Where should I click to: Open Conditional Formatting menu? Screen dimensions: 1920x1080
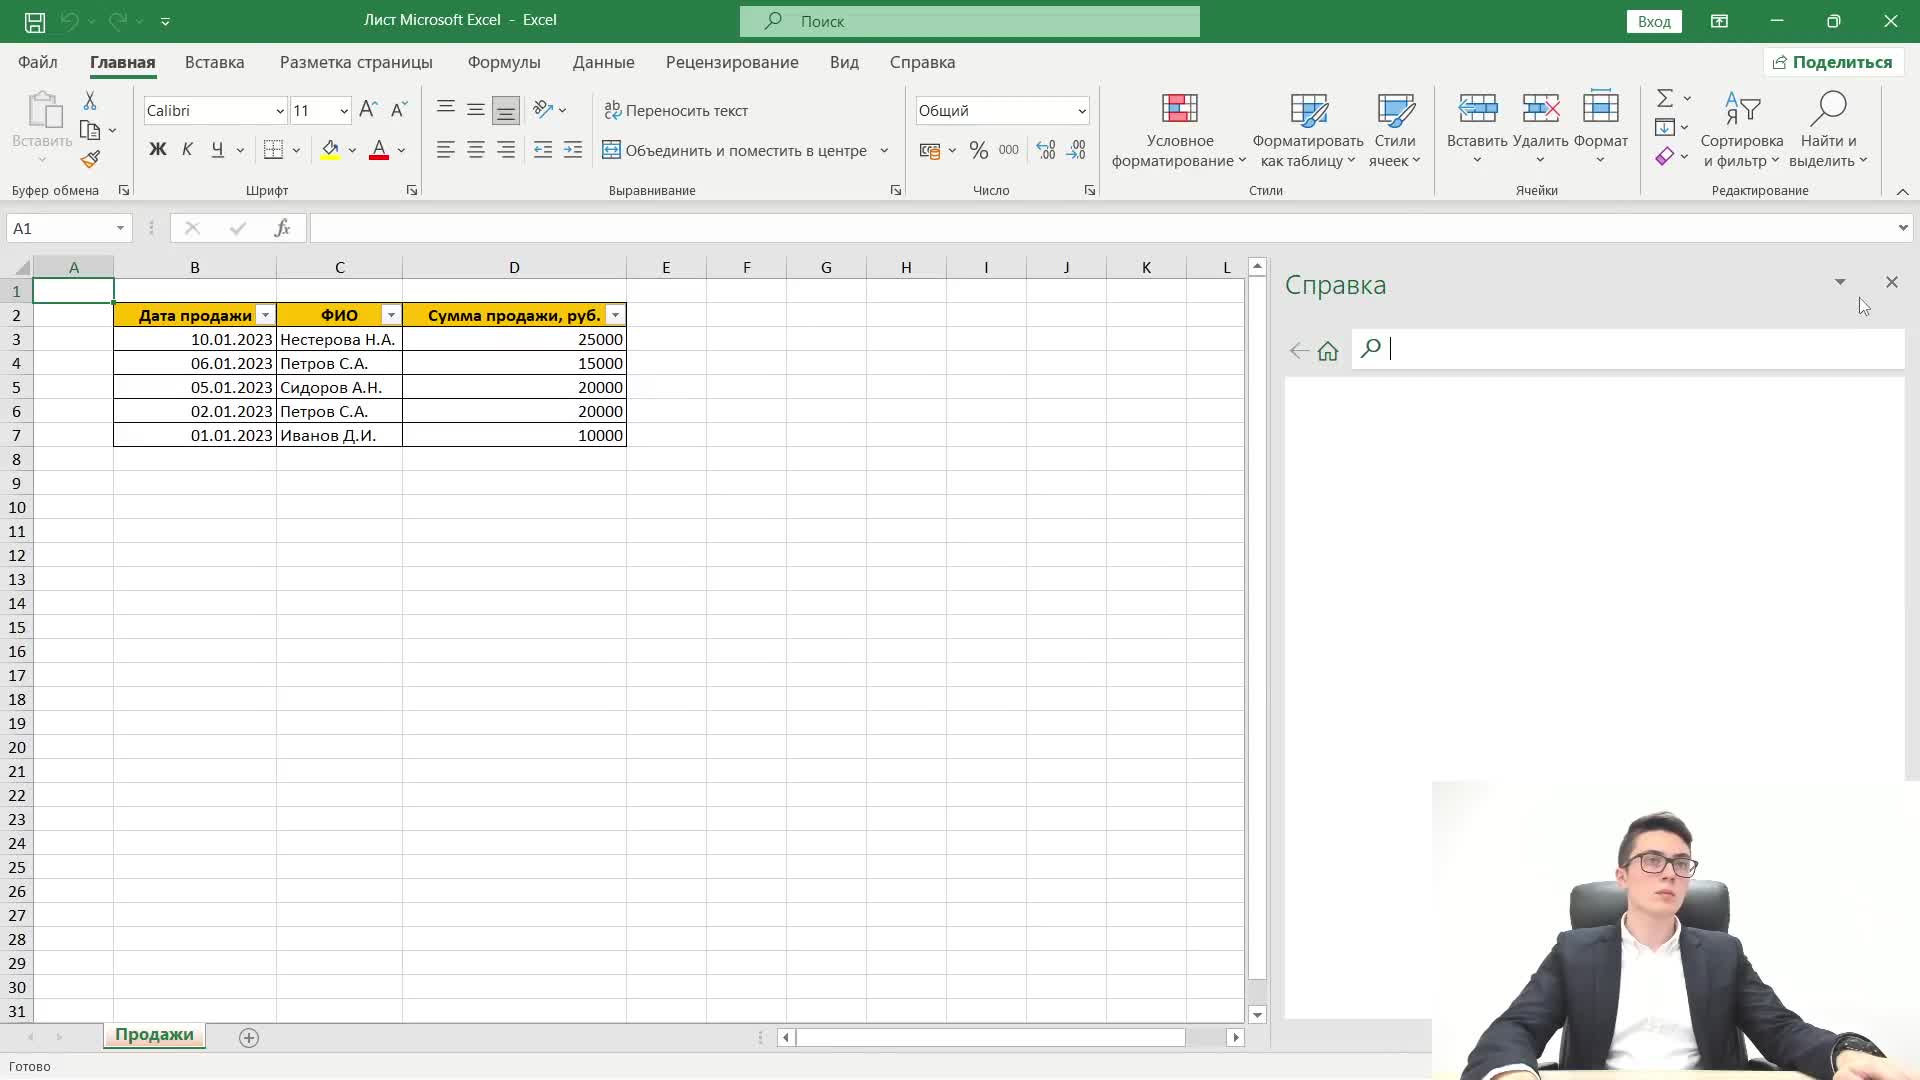[x=1179, y=130]
